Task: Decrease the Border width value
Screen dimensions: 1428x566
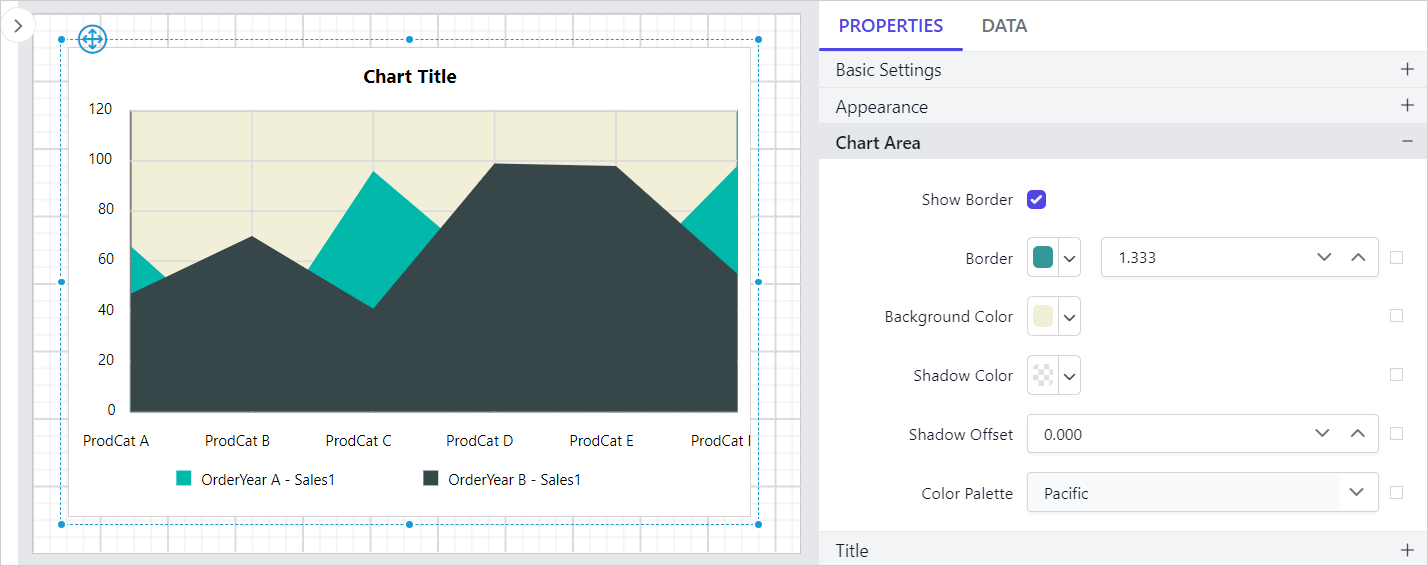Action: click(1324, 258)
